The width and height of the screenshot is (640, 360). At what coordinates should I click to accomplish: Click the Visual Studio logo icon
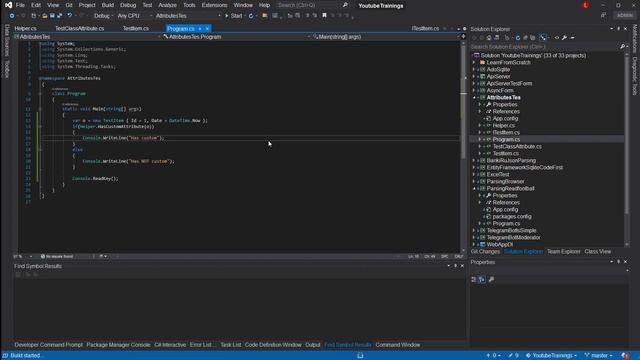point(8,5)
